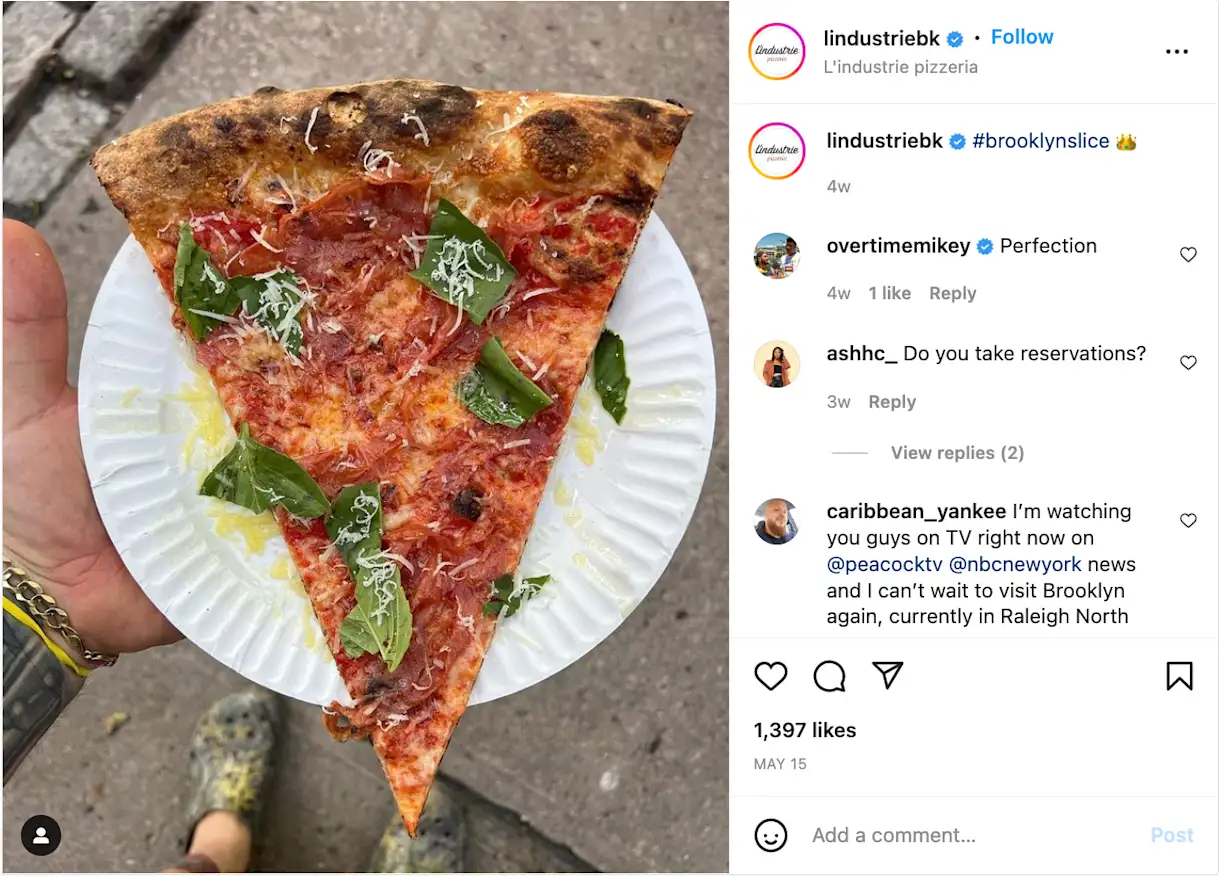Like ashhc_ reservations comment
1219x876 pixels.
pos(1188,363)
